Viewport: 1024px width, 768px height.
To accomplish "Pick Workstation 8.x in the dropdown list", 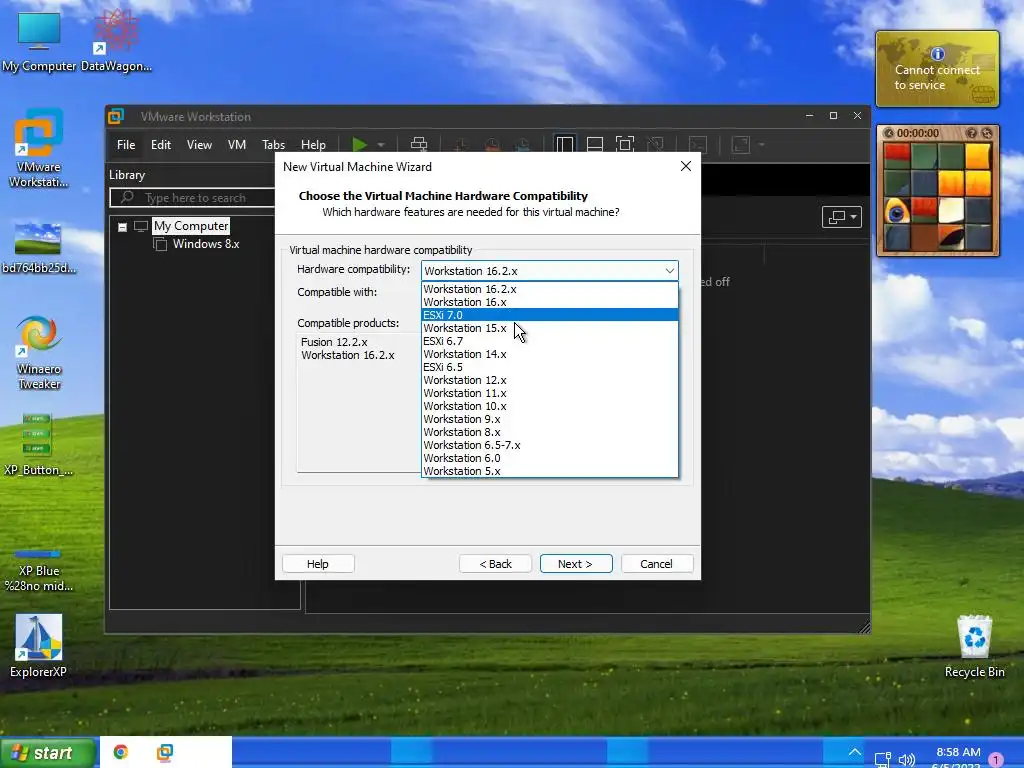I will (x=550, y=432).
